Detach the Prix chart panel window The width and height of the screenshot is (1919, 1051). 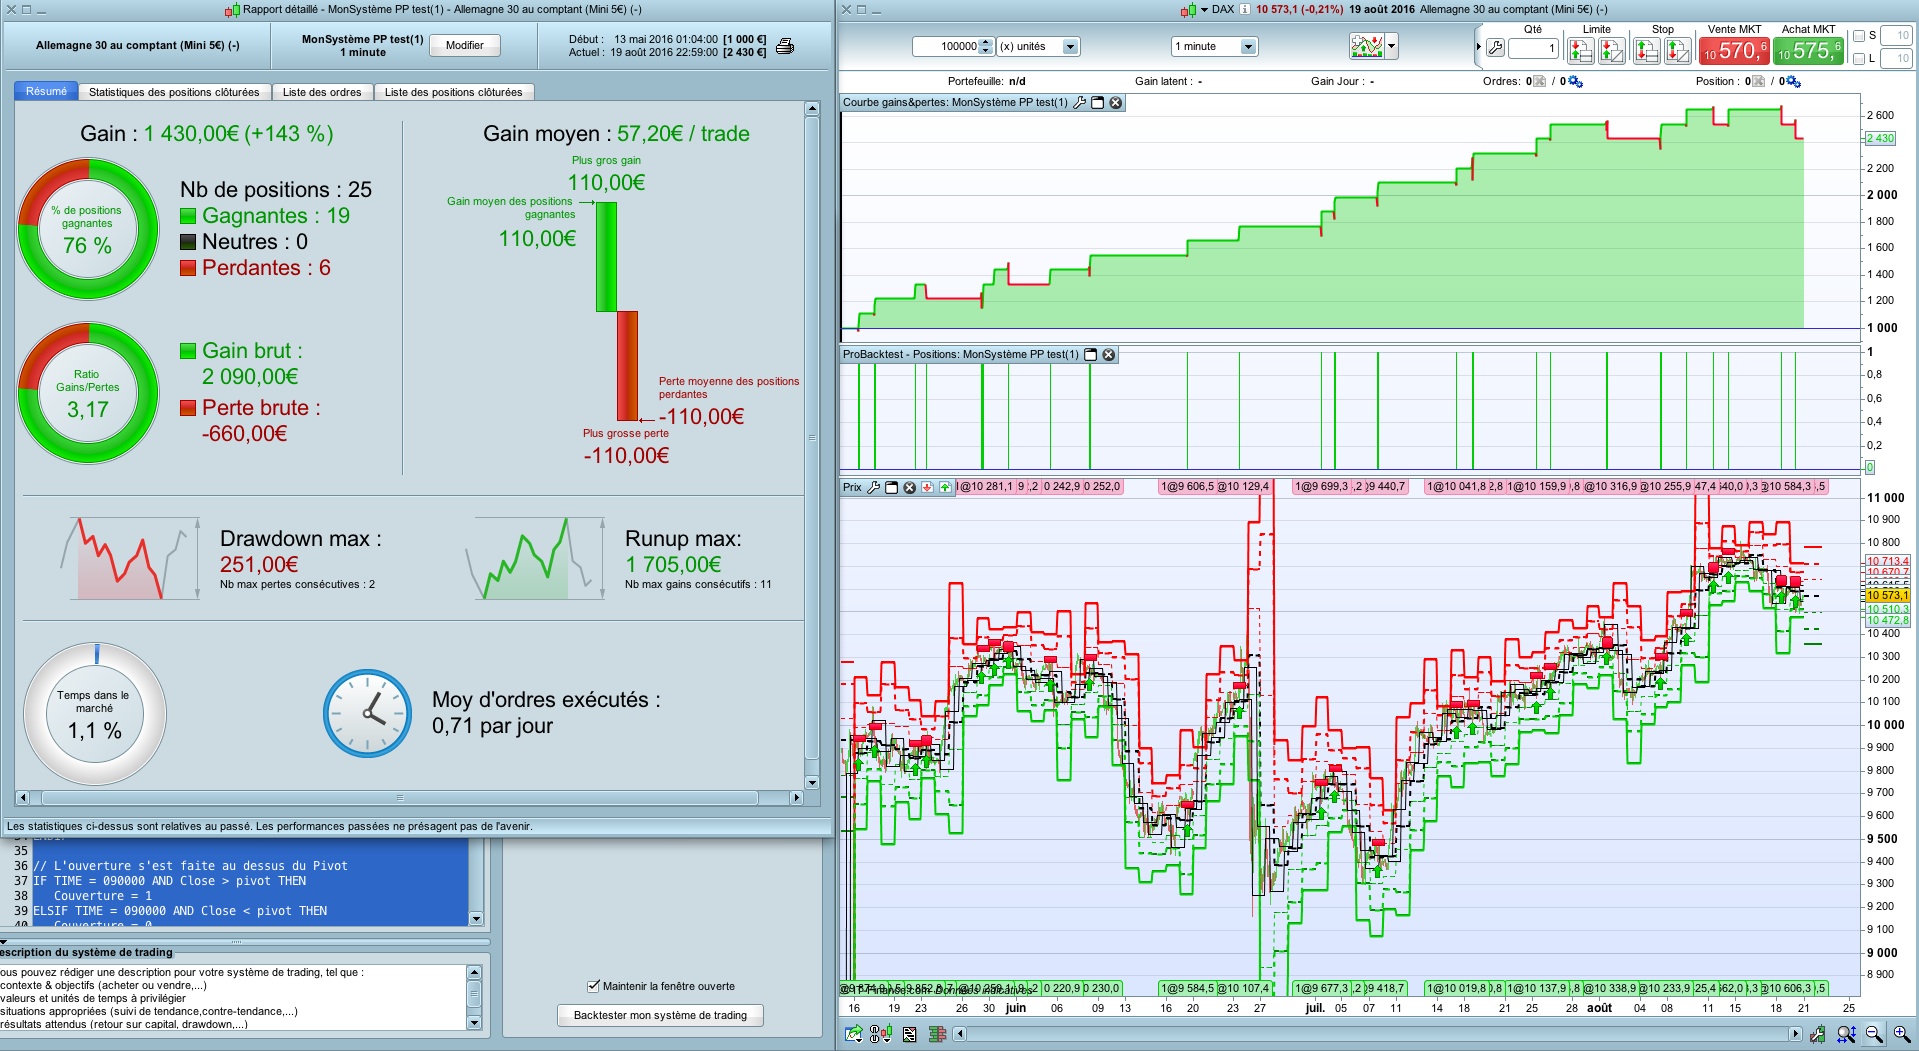(891, 487)
